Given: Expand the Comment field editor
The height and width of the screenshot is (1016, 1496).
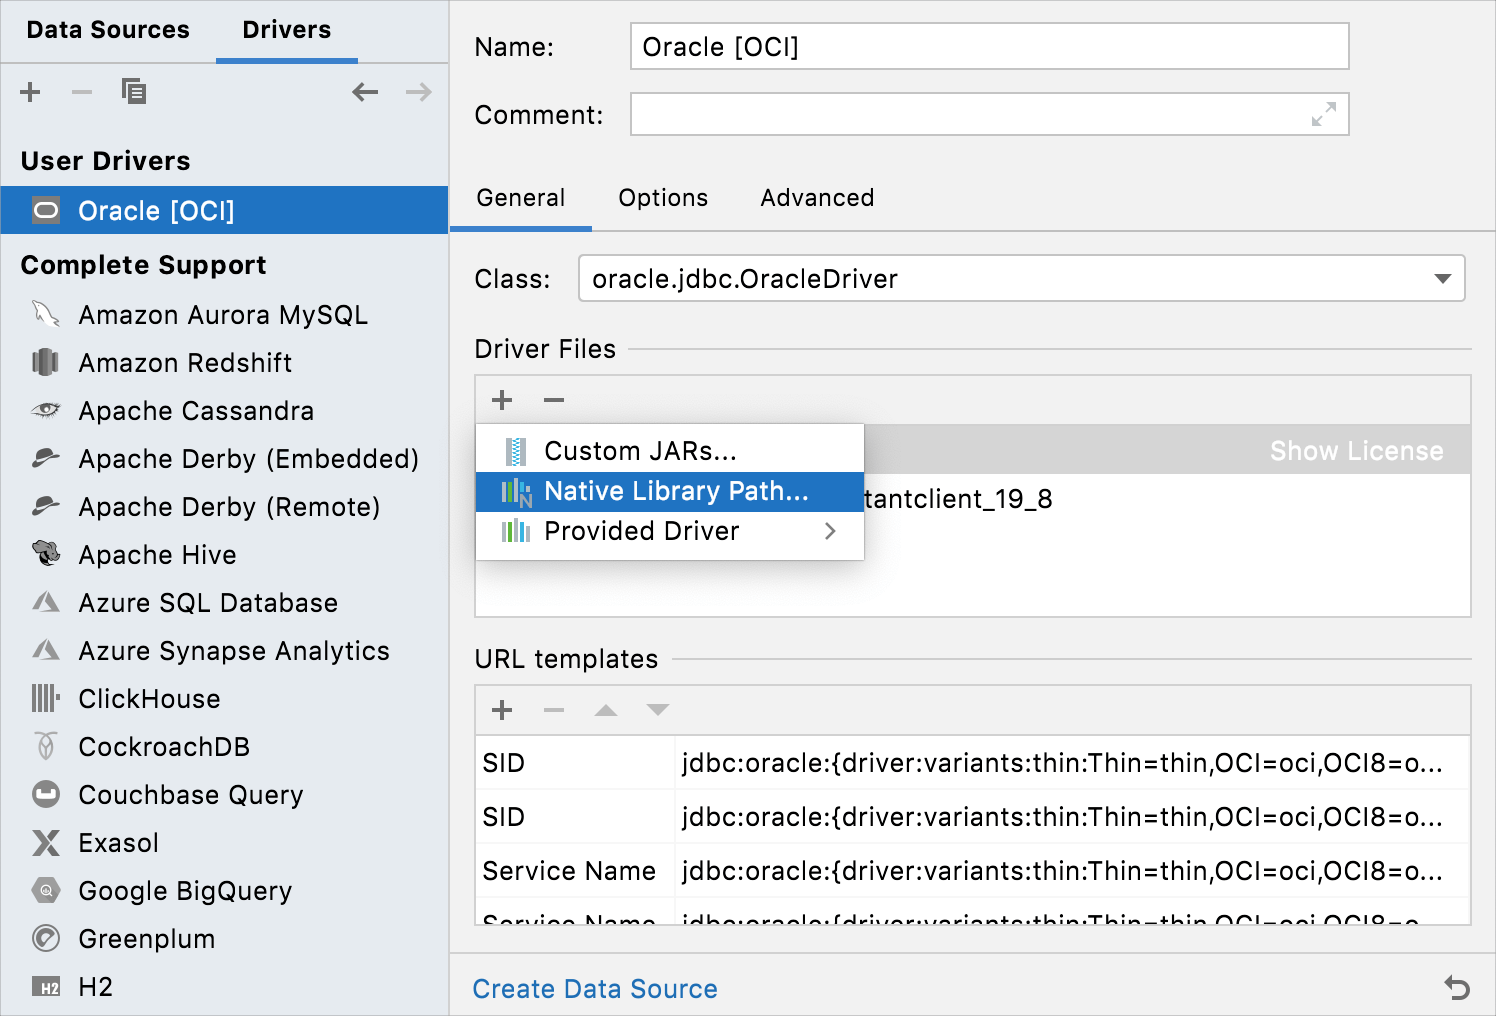Looking at the screenshot, I should click(1325, 114).
